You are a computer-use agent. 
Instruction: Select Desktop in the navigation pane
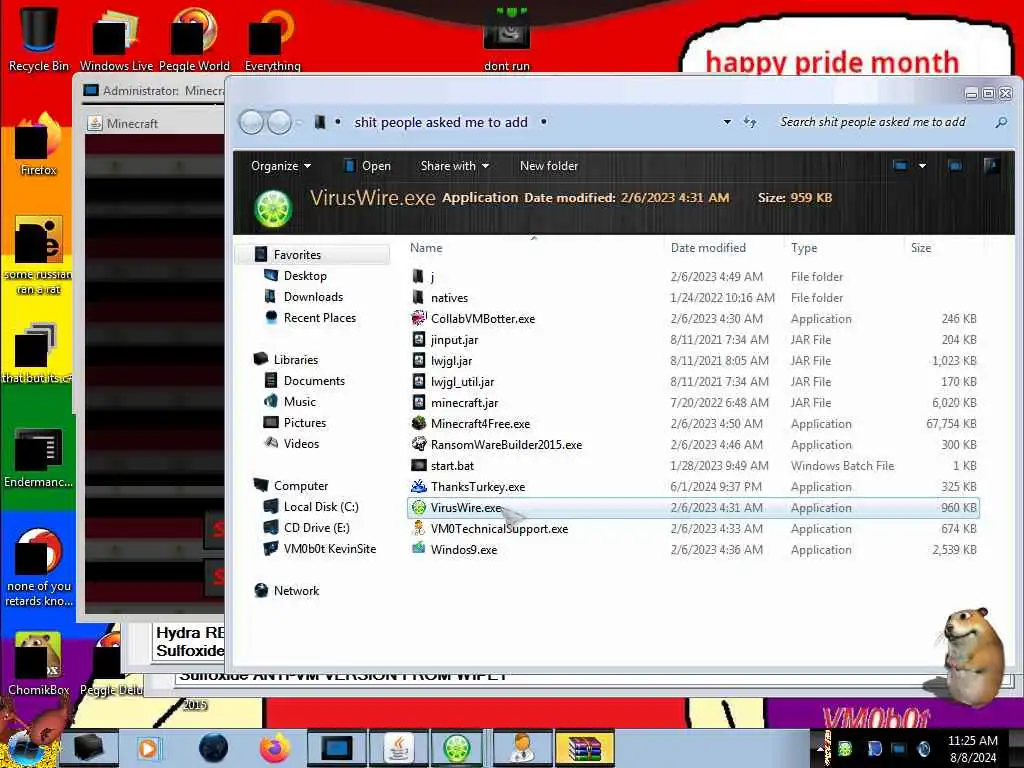tap(305, 276)
